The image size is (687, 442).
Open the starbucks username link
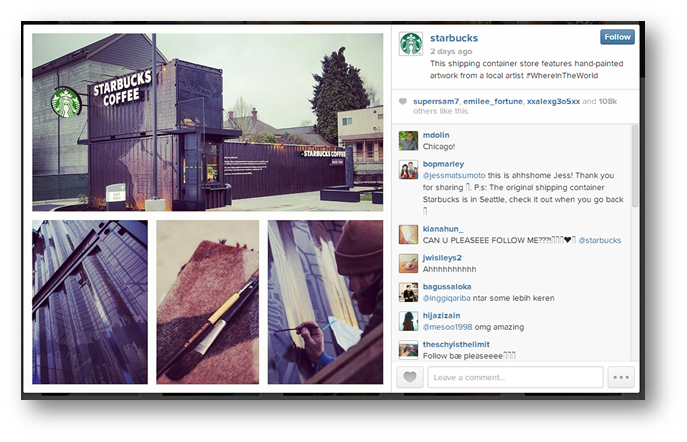[x=454, y=38]
